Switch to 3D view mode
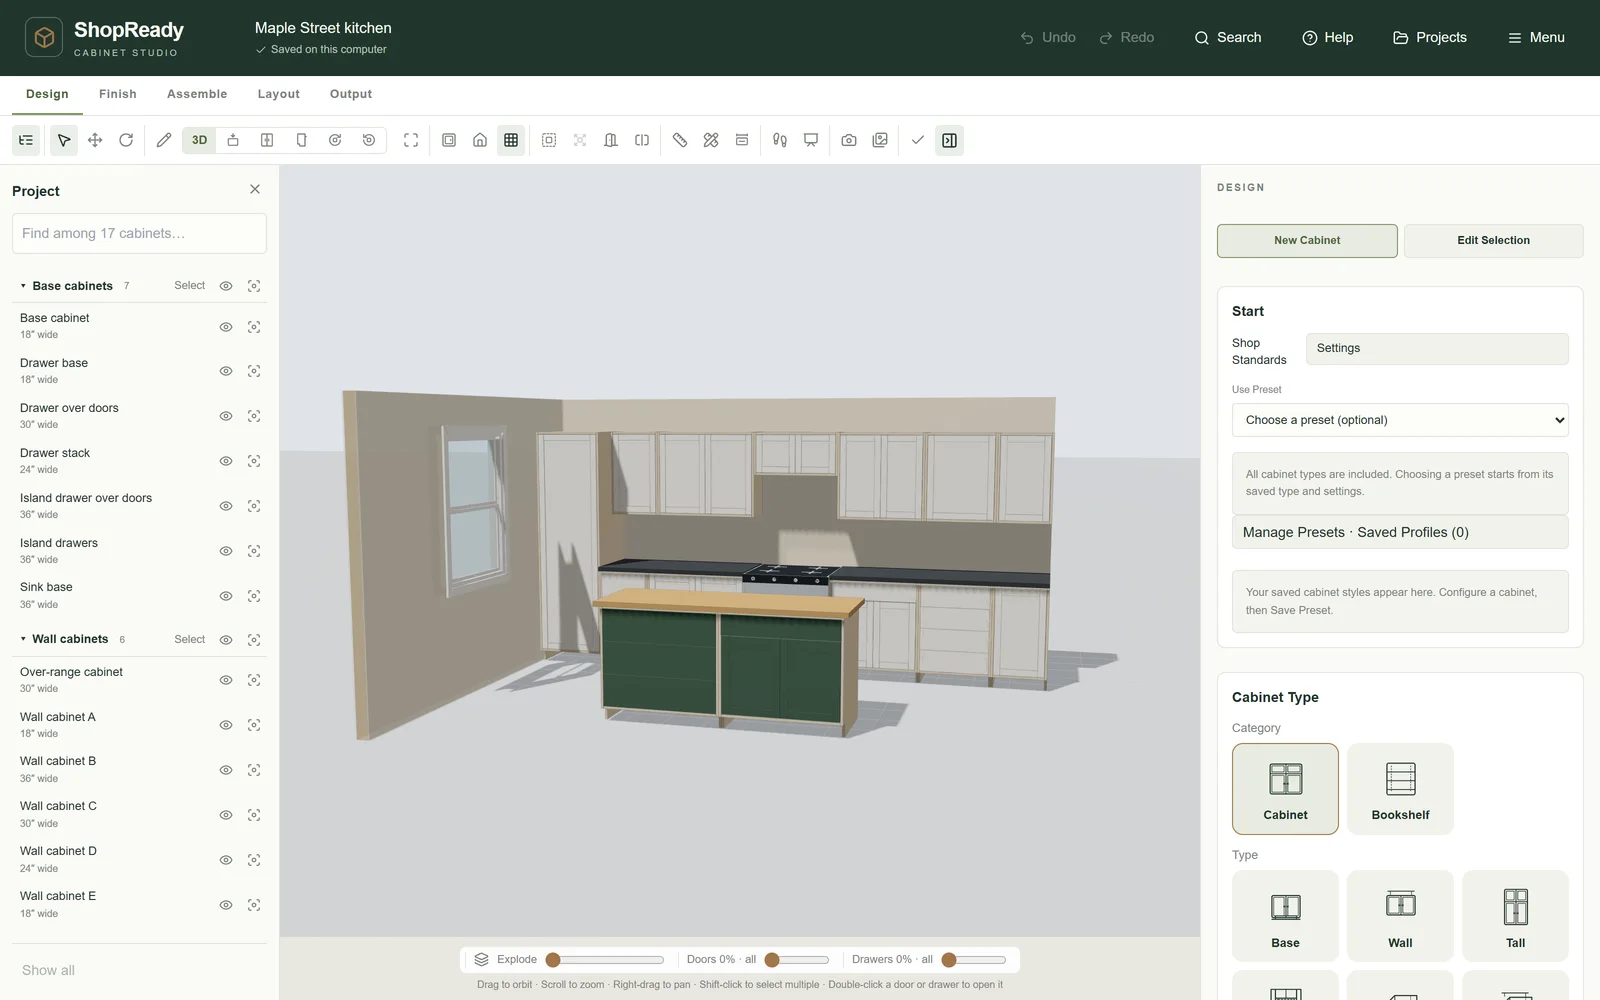The height and width of the screenshot is (1000, 1600). pos(199,140)
